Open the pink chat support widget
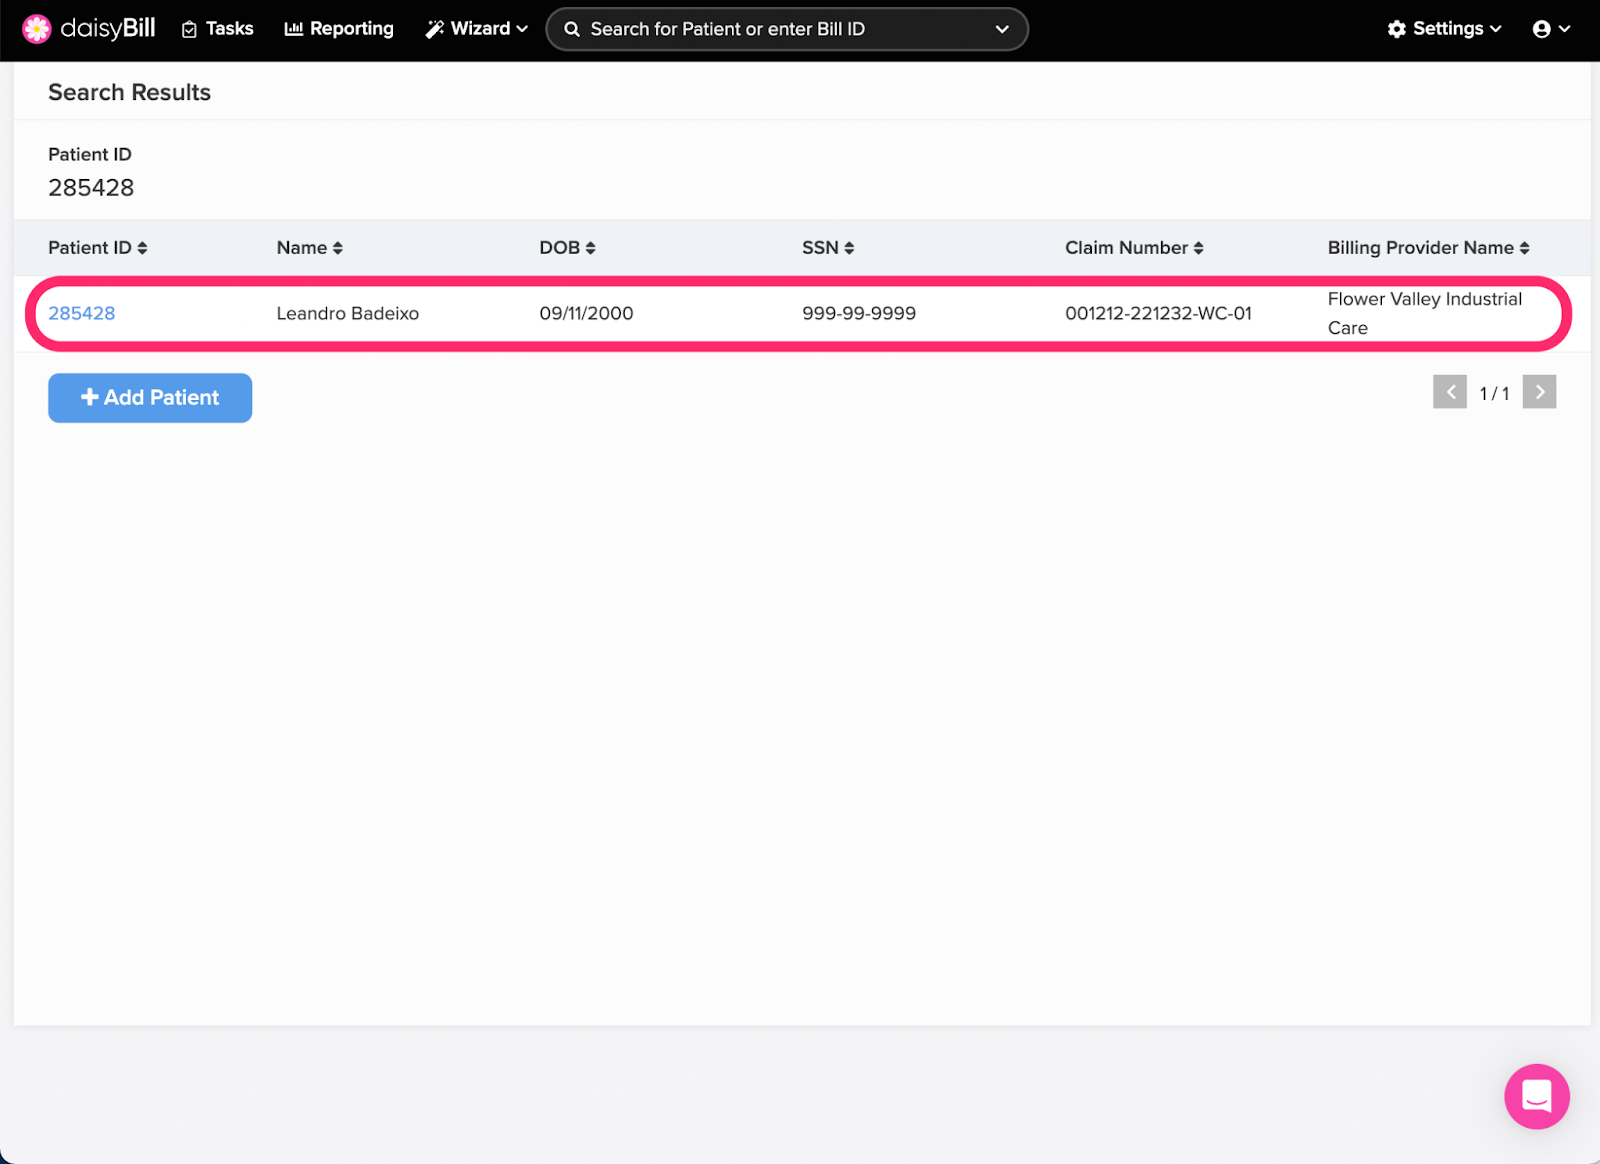 click(1536, 1096)
